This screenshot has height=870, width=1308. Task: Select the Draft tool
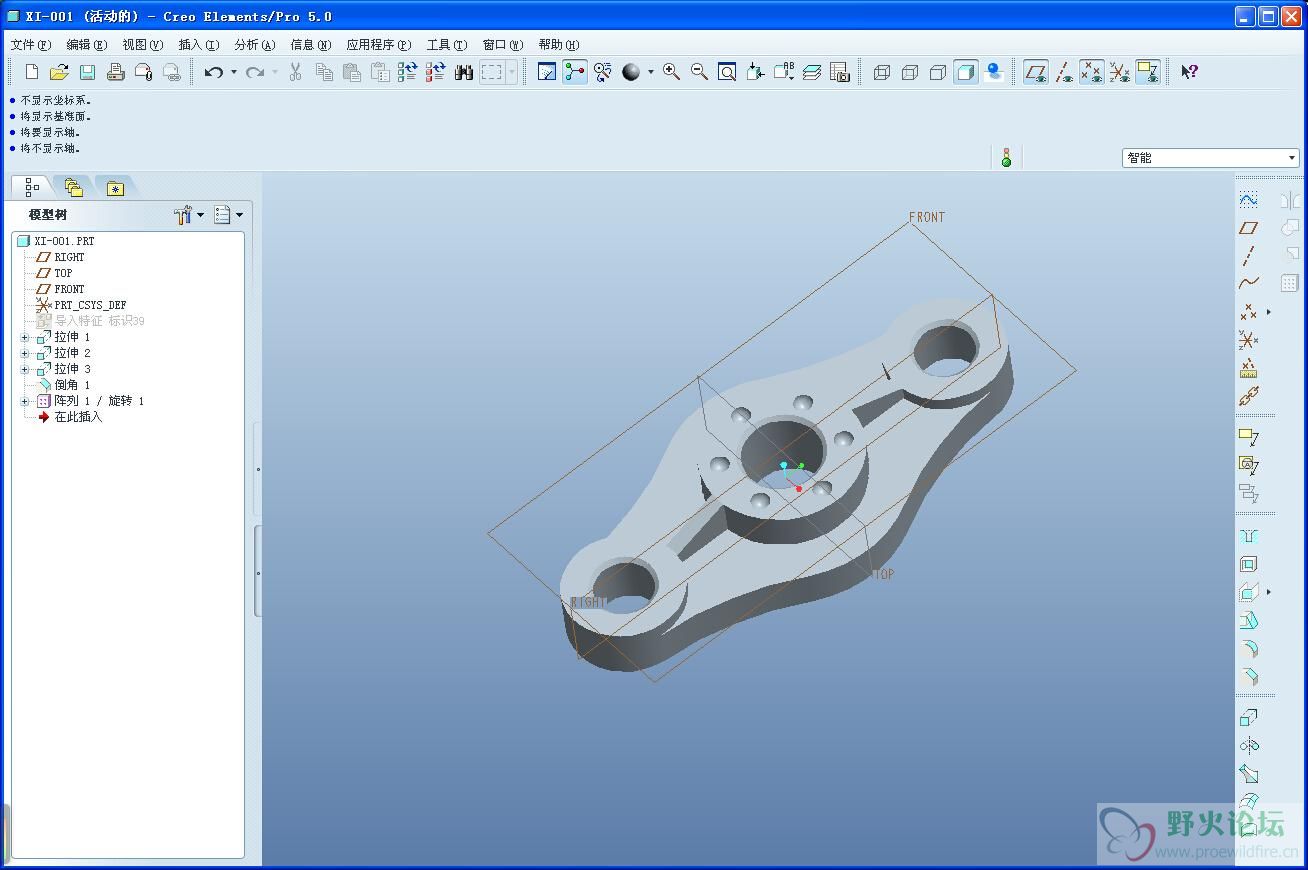pos(1248,620)
